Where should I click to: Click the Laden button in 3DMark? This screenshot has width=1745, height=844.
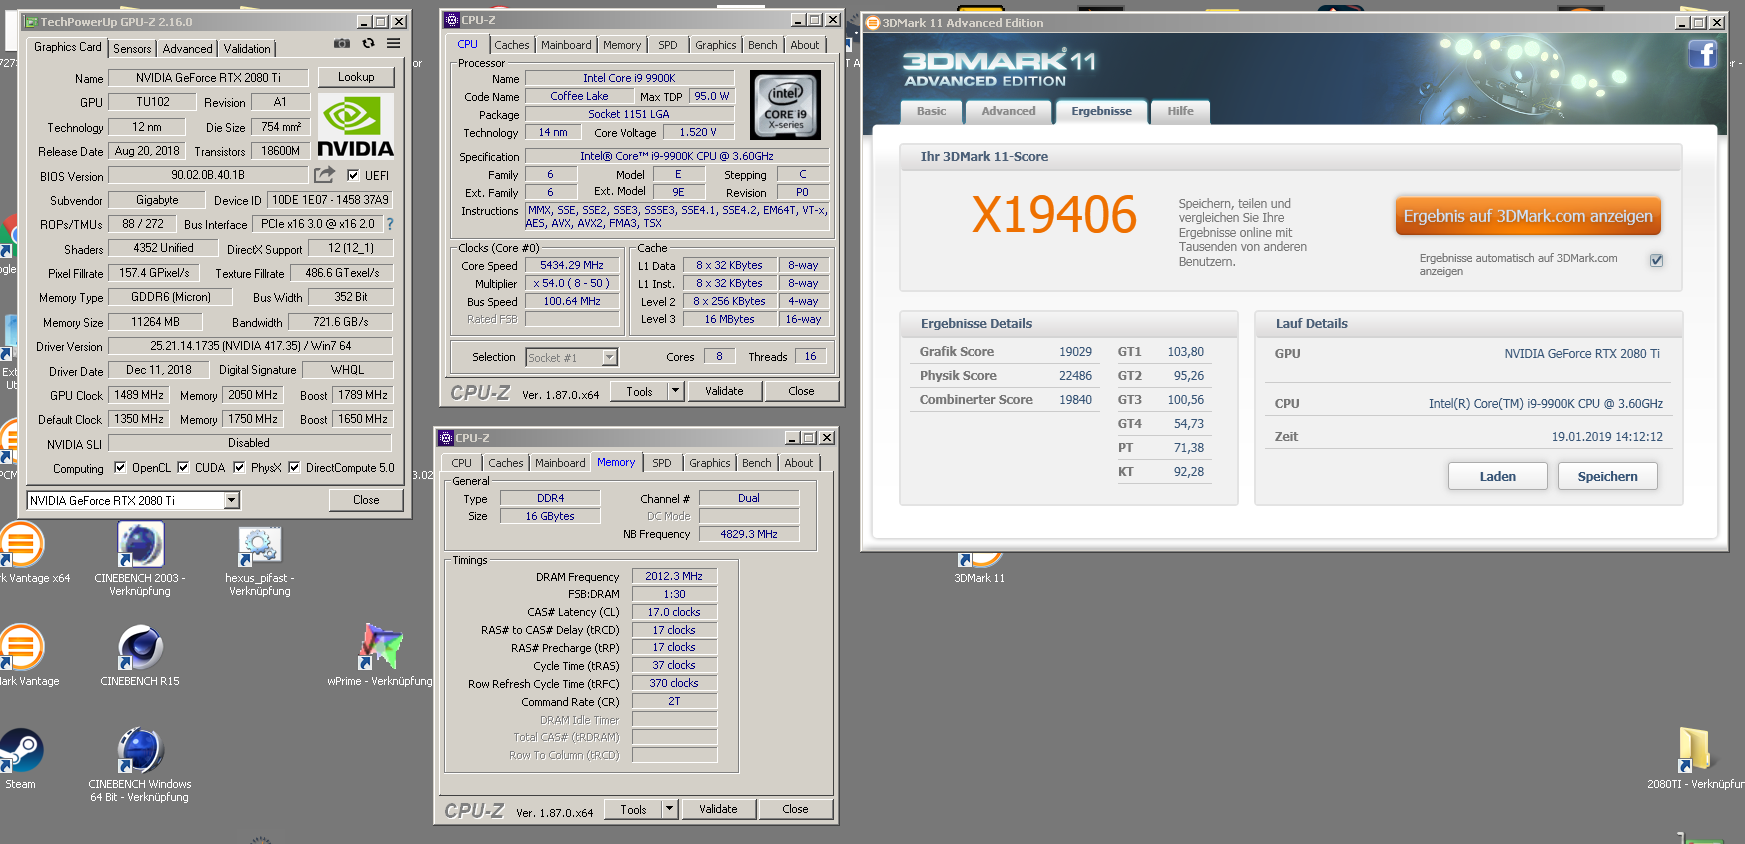click(1497, 476)
